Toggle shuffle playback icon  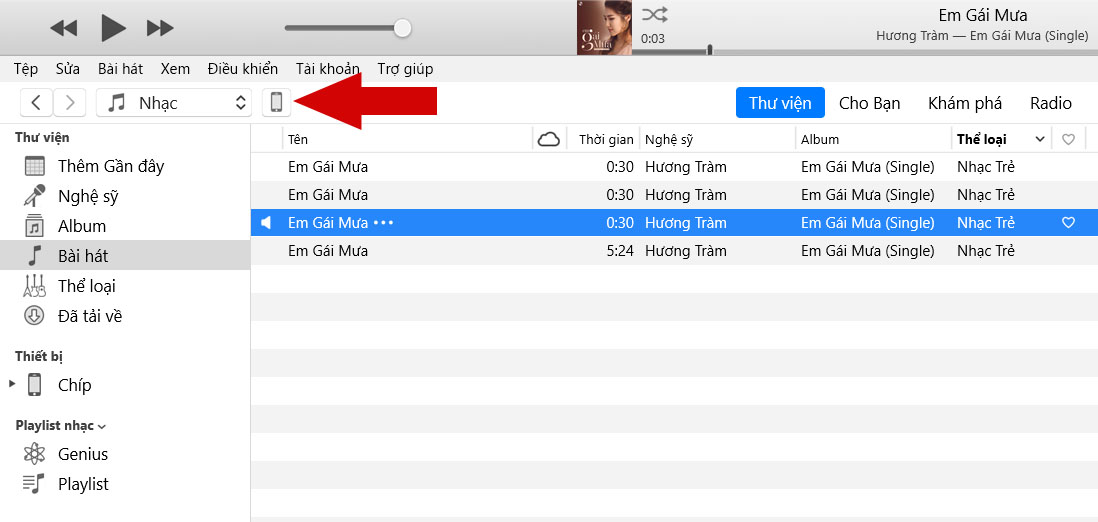pyautogui.click(x=655, y=14)
